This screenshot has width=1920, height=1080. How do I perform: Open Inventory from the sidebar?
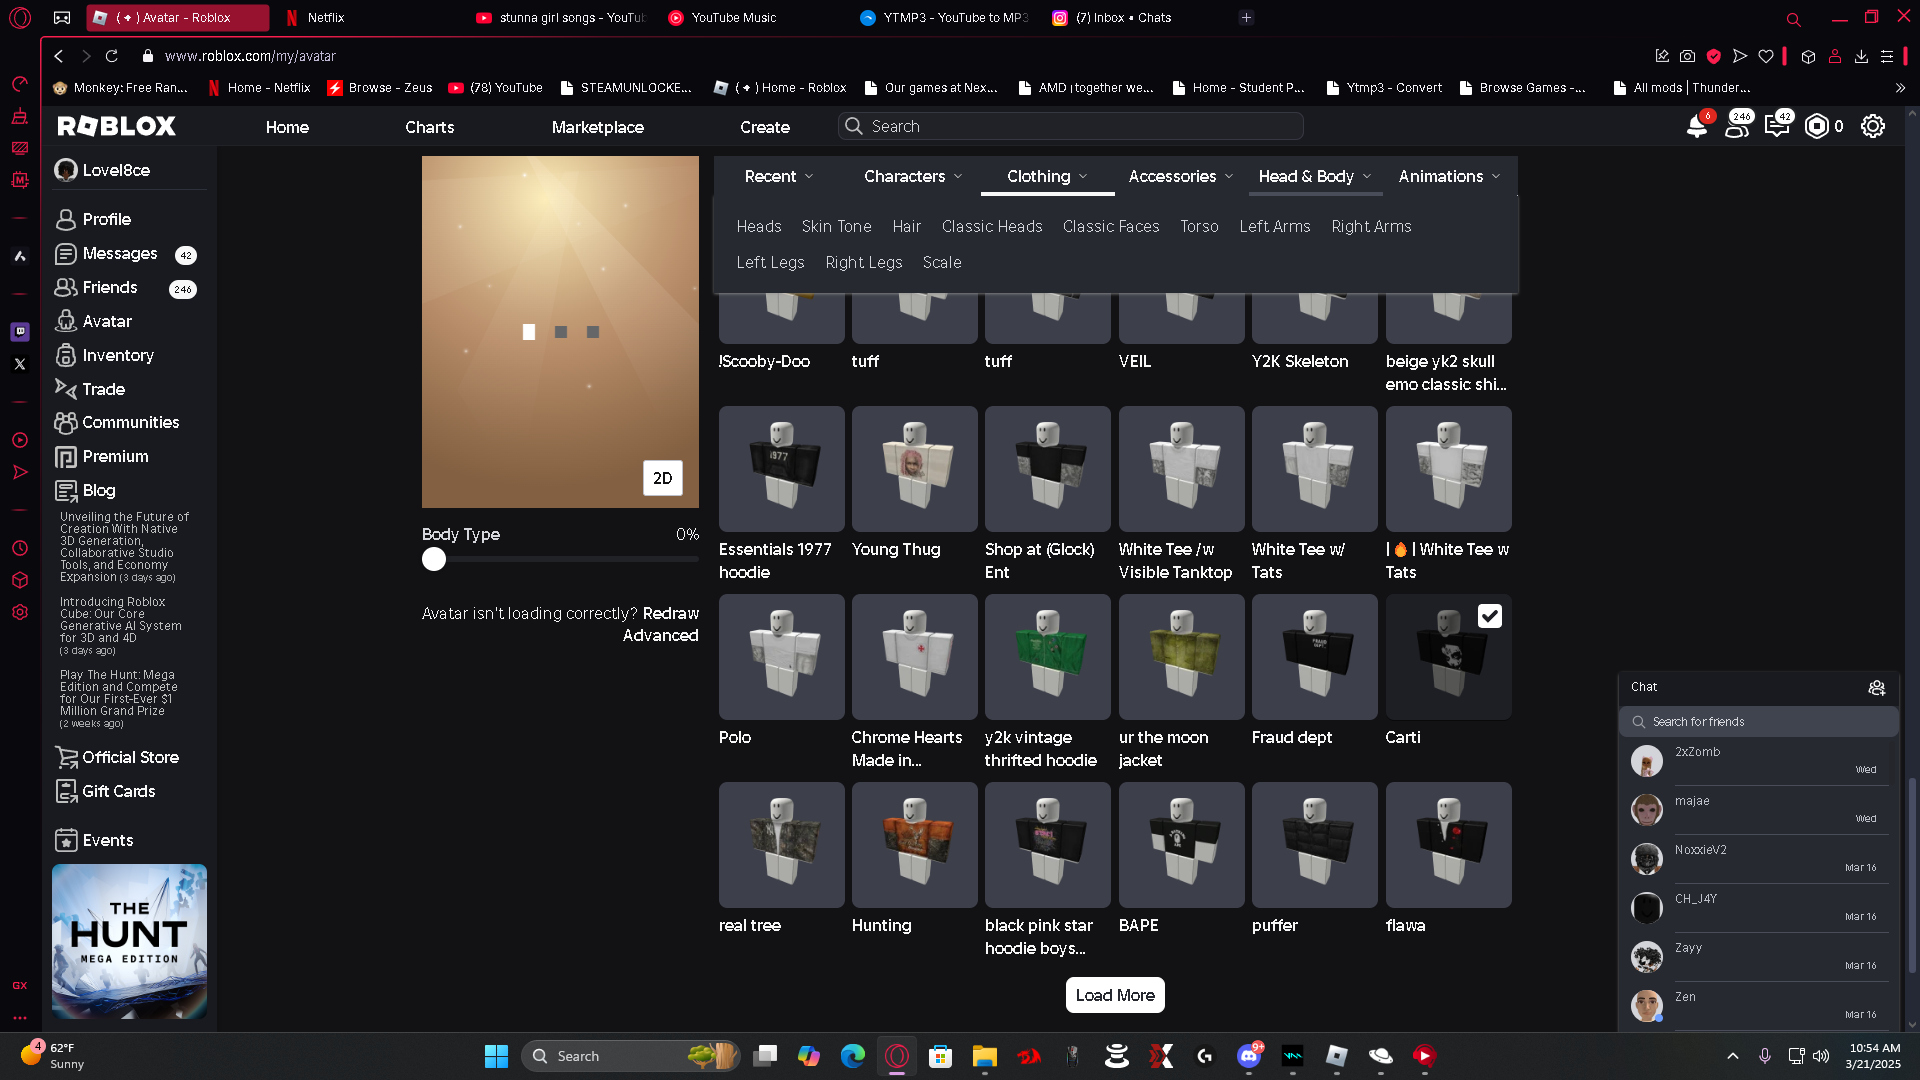pos(117,355)
